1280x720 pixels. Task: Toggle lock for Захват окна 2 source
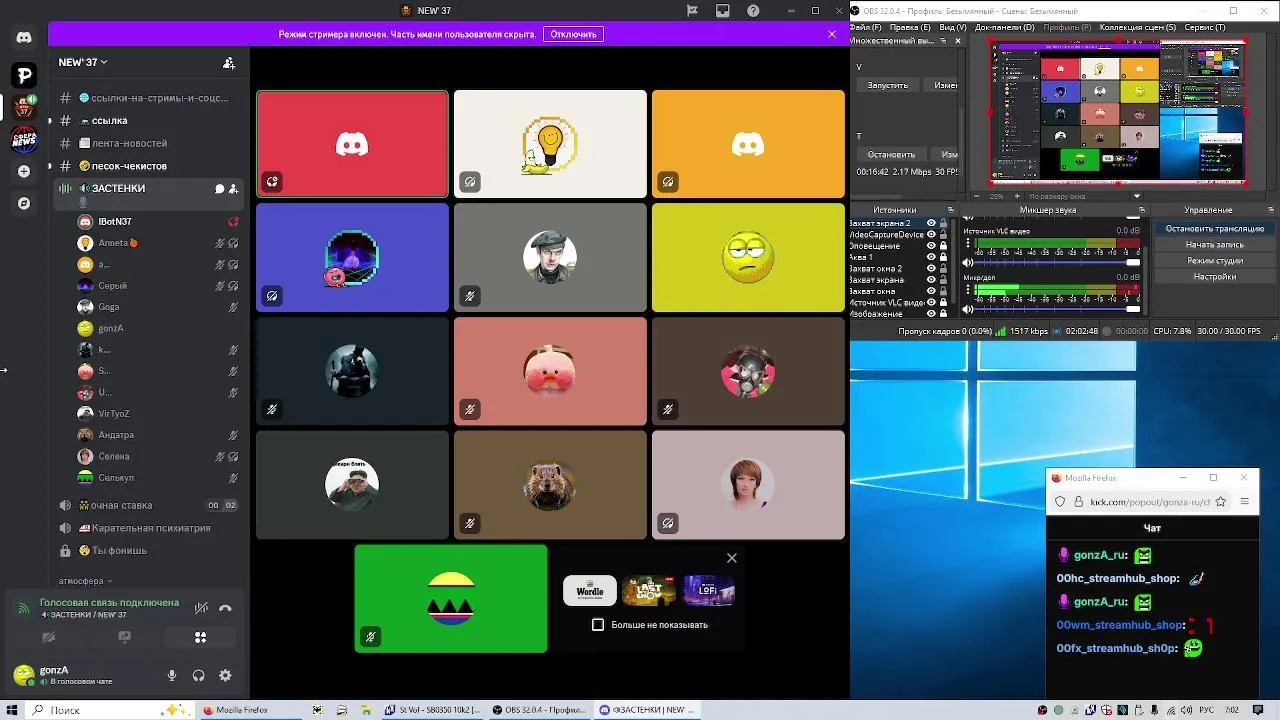coord(943,269)
